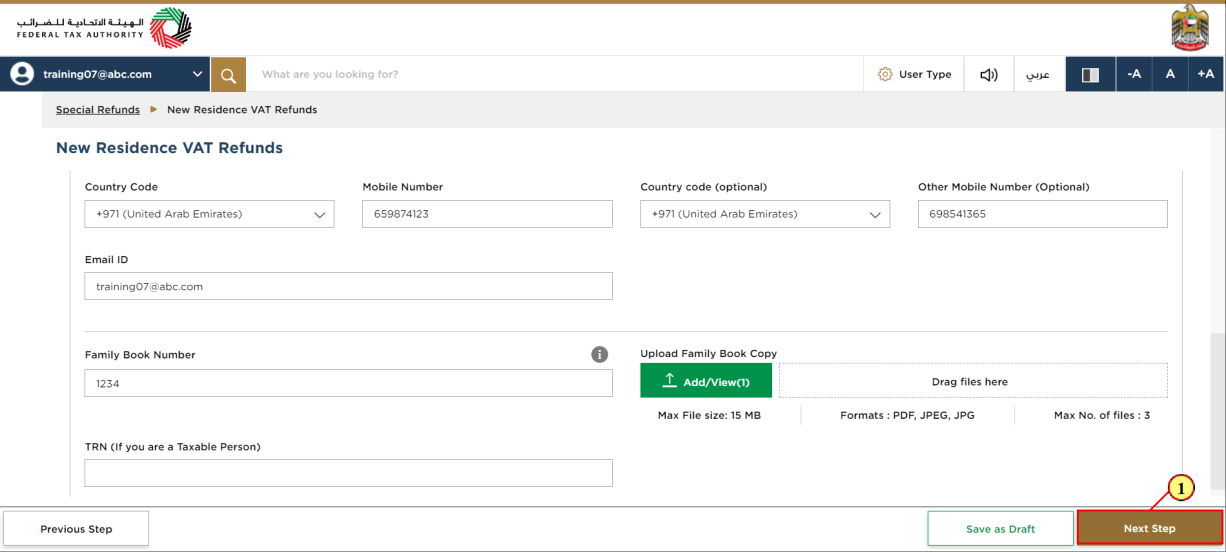Viewport: 1226px width, 552px height.
Task: Click 'Formats : PDF, JPEG, JPG' text
Action: coord(908,415)
